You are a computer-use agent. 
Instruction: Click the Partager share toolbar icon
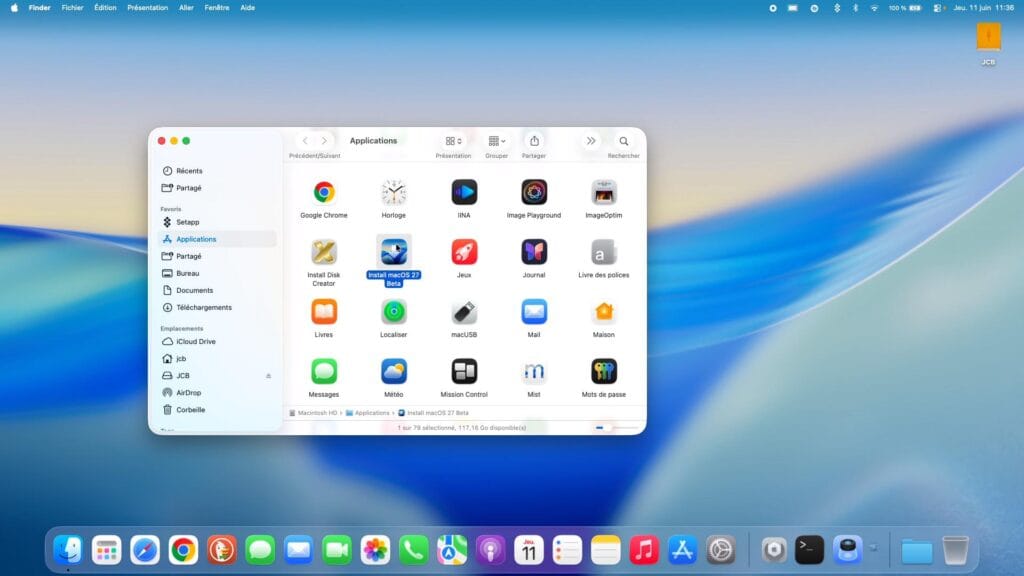(534, 141)
